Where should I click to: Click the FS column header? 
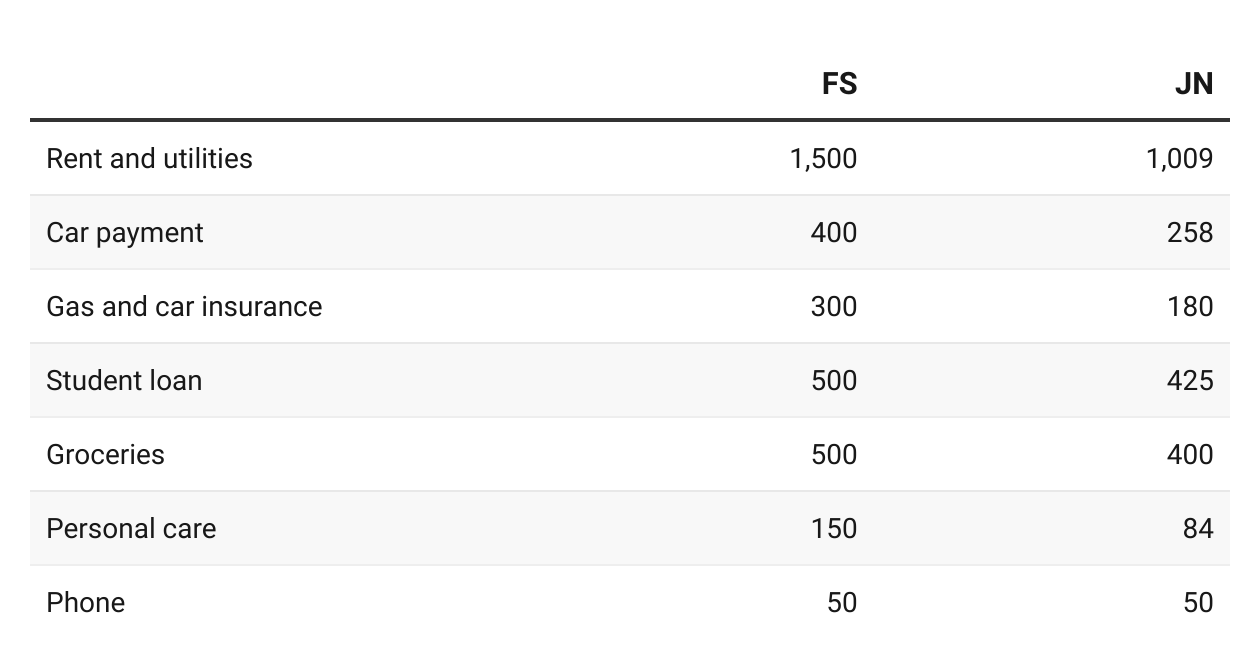(839, 84)
